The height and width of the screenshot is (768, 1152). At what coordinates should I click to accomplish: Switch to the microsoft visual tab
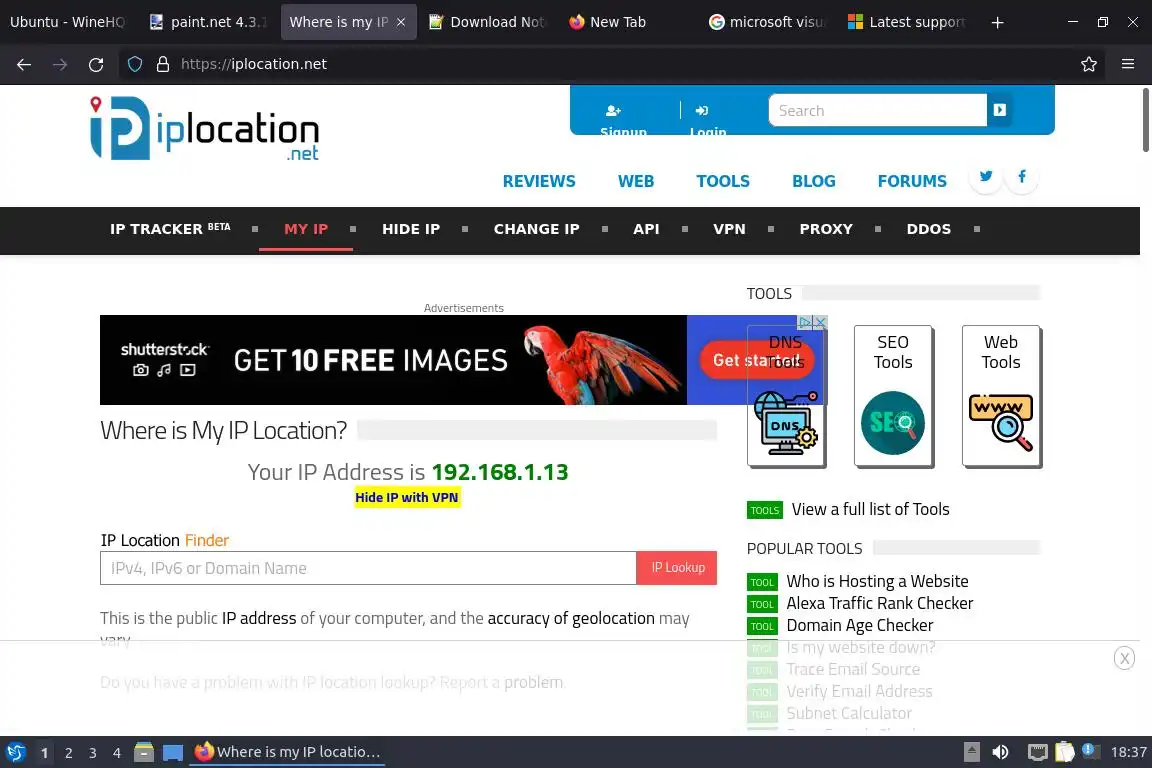pos(768,22)
